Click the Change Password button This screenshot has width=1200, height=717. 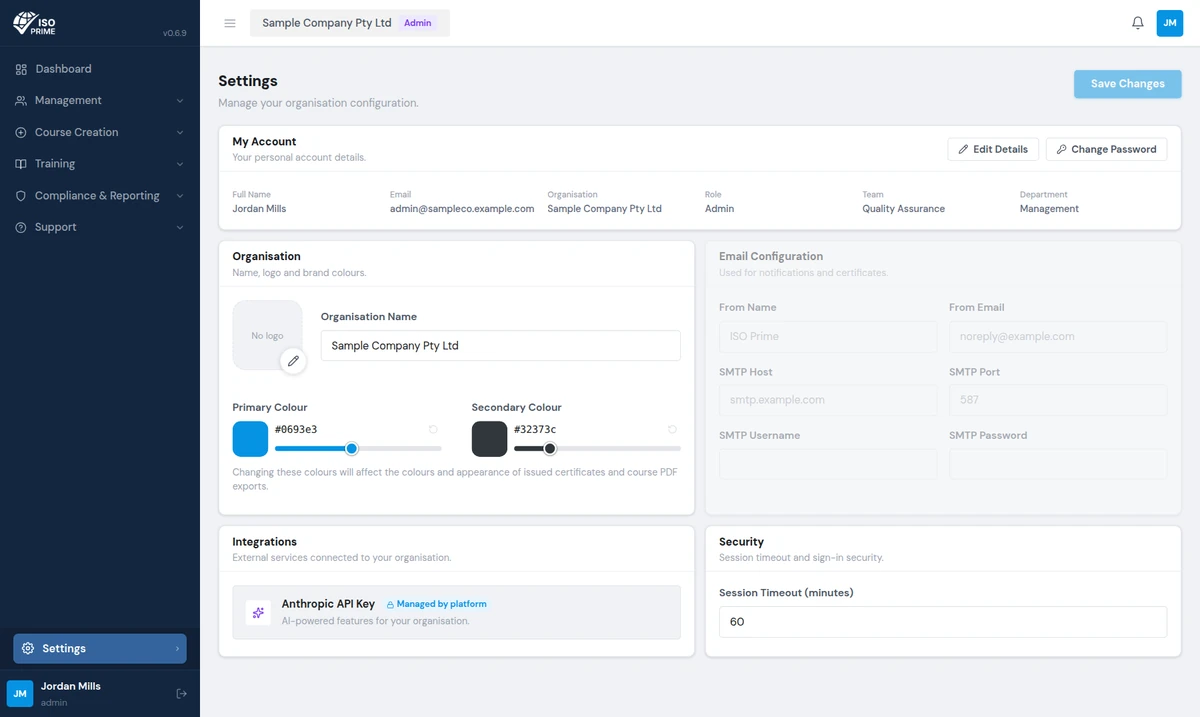(x=1106, y=149)
